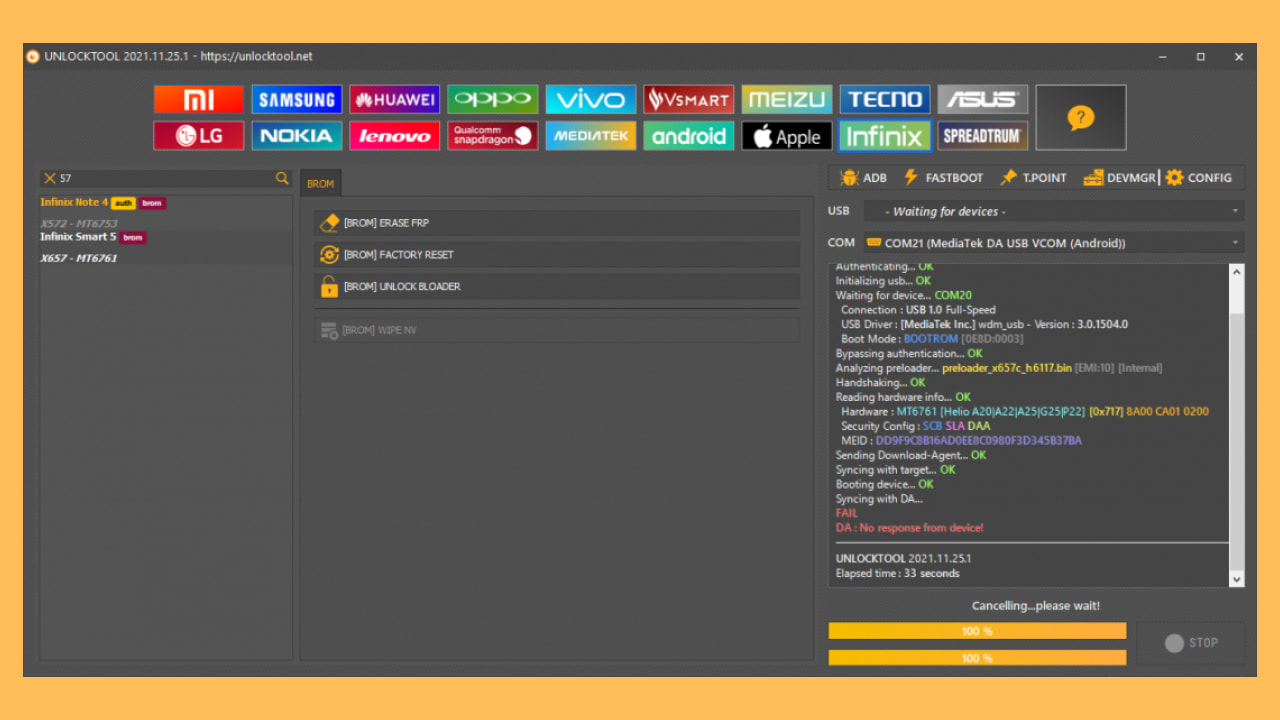This screenshot has width=1280, height=720.
Task: Open the OPPO brand section
Action: coord(492,99)
